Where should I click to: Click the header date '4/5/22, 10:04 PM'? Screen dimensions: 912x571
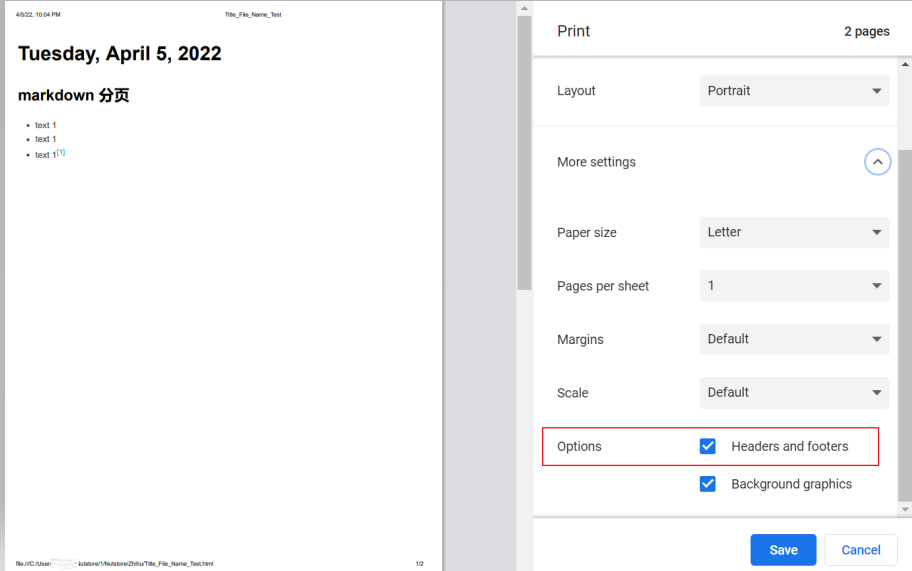[x=38, y=15]
